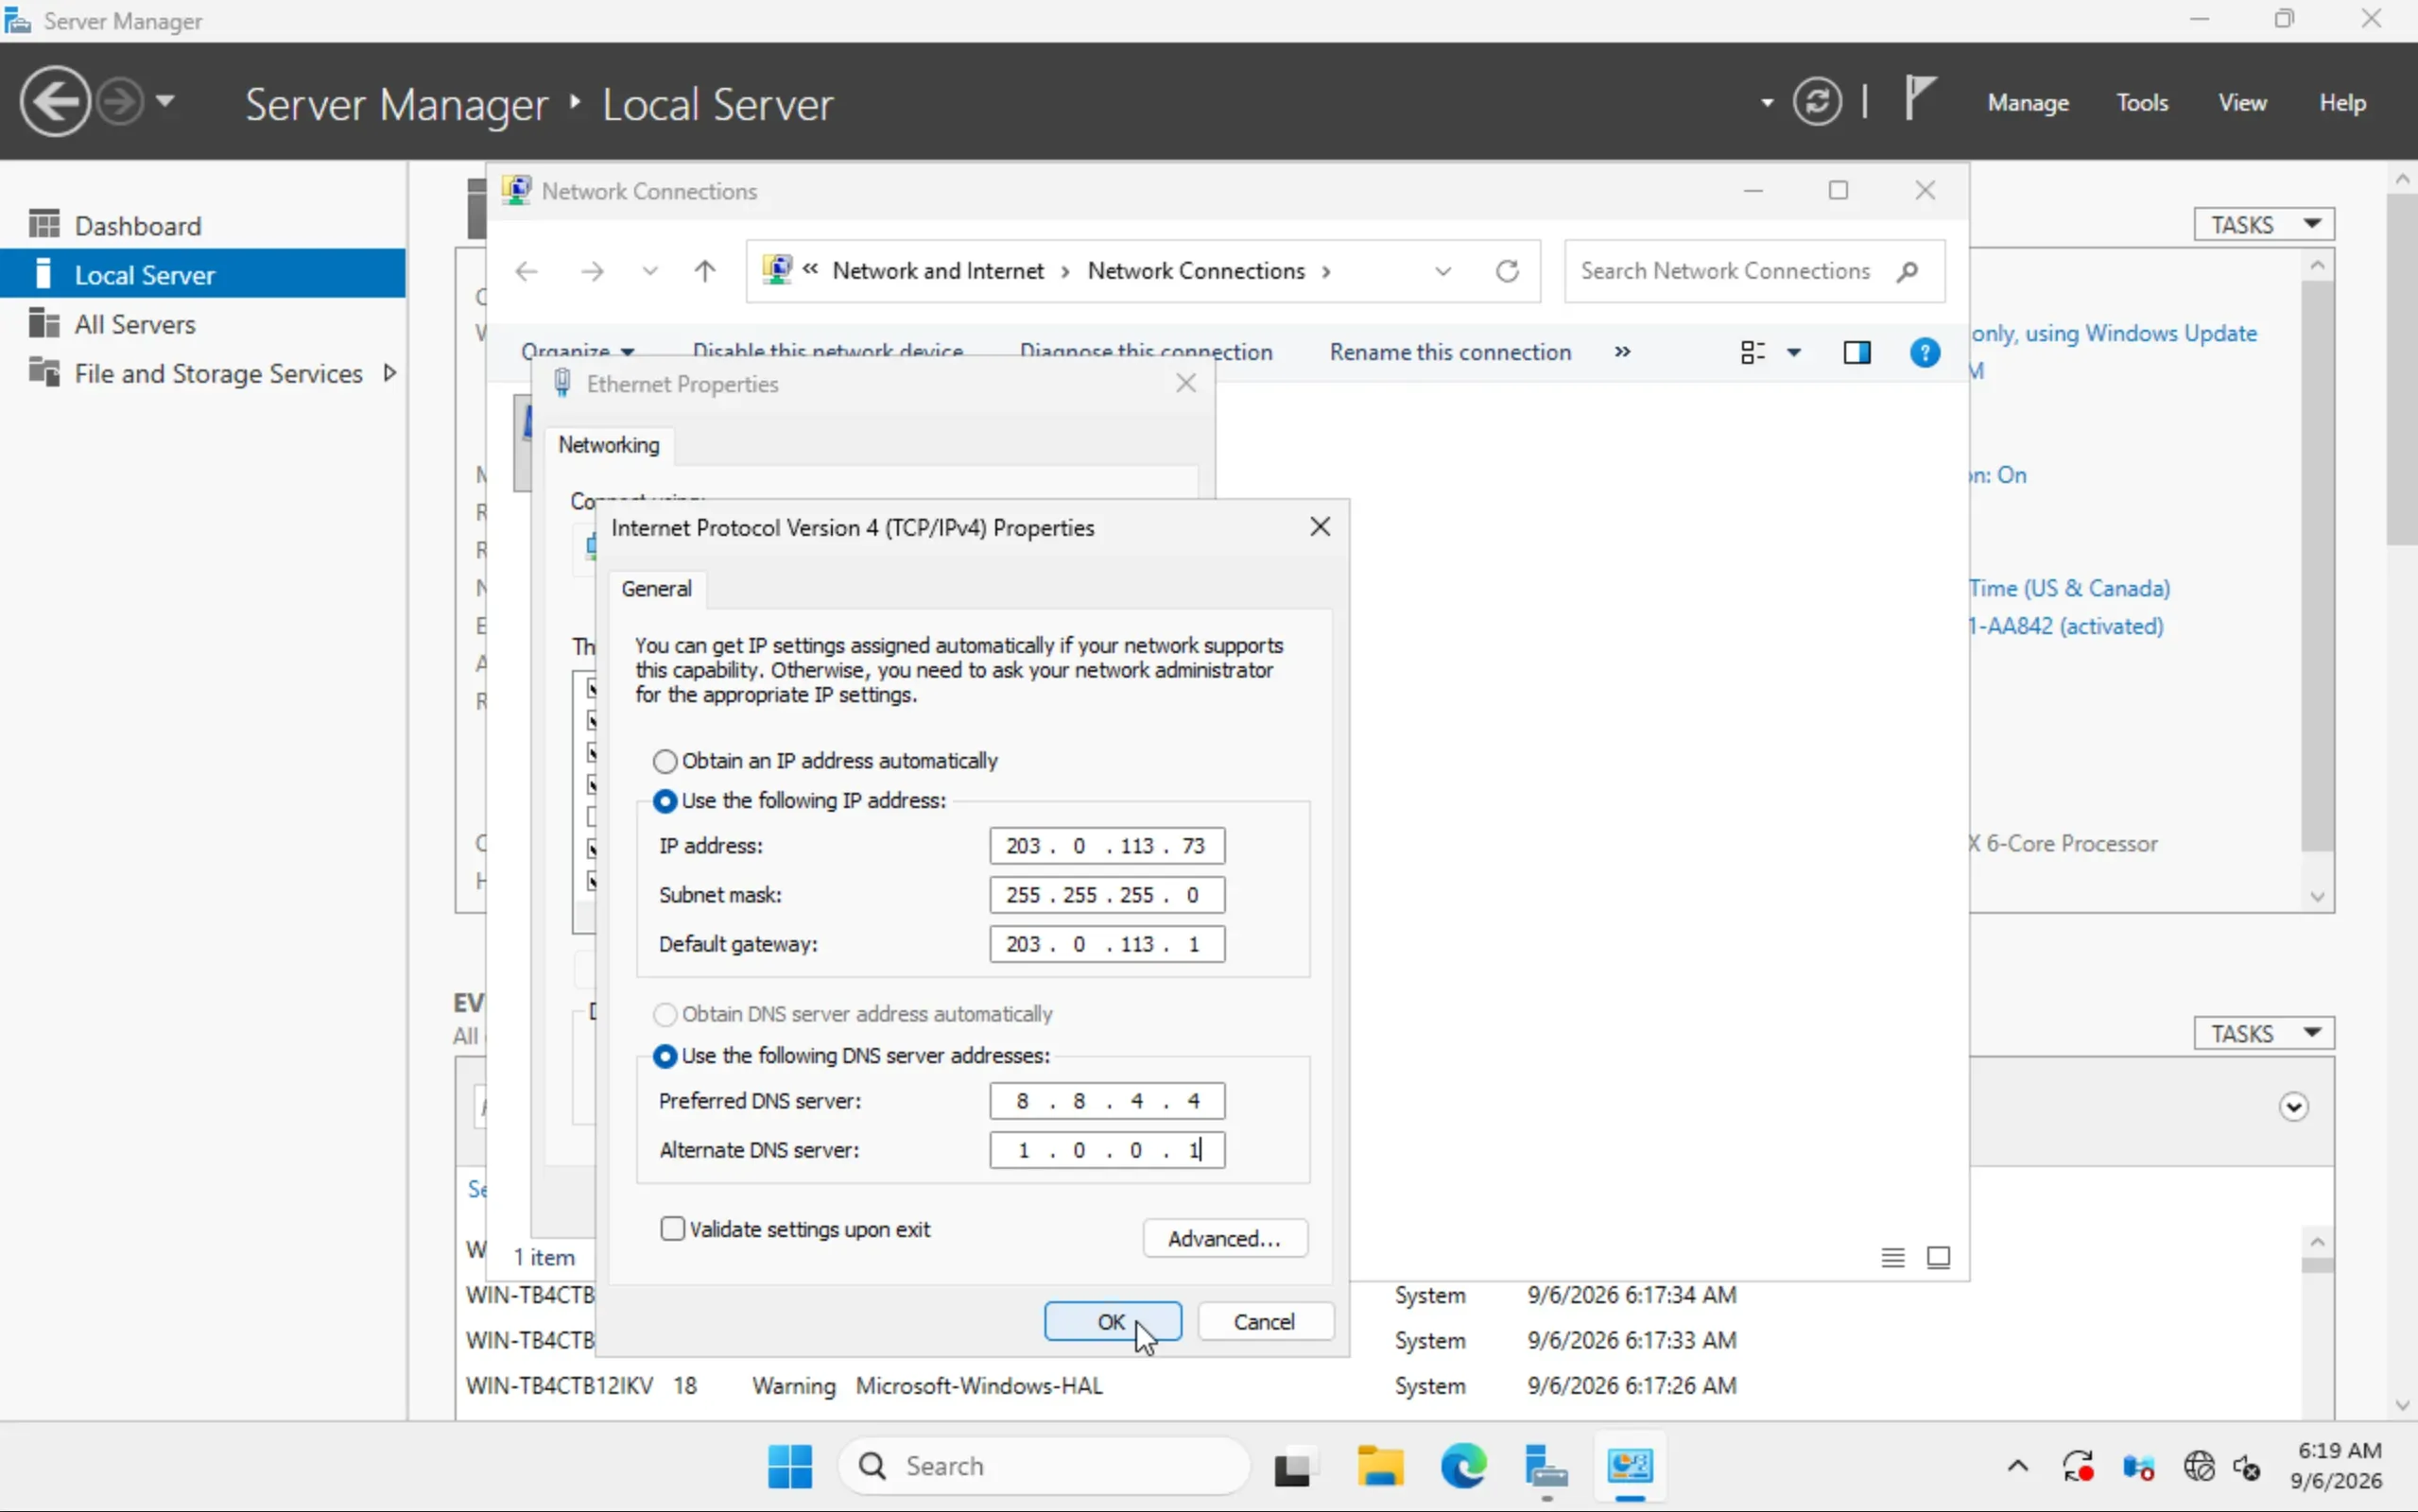The width and height of the screenshot is (2418, 1512).
Task: Click Rename this connection
Action: (1450, 352)
